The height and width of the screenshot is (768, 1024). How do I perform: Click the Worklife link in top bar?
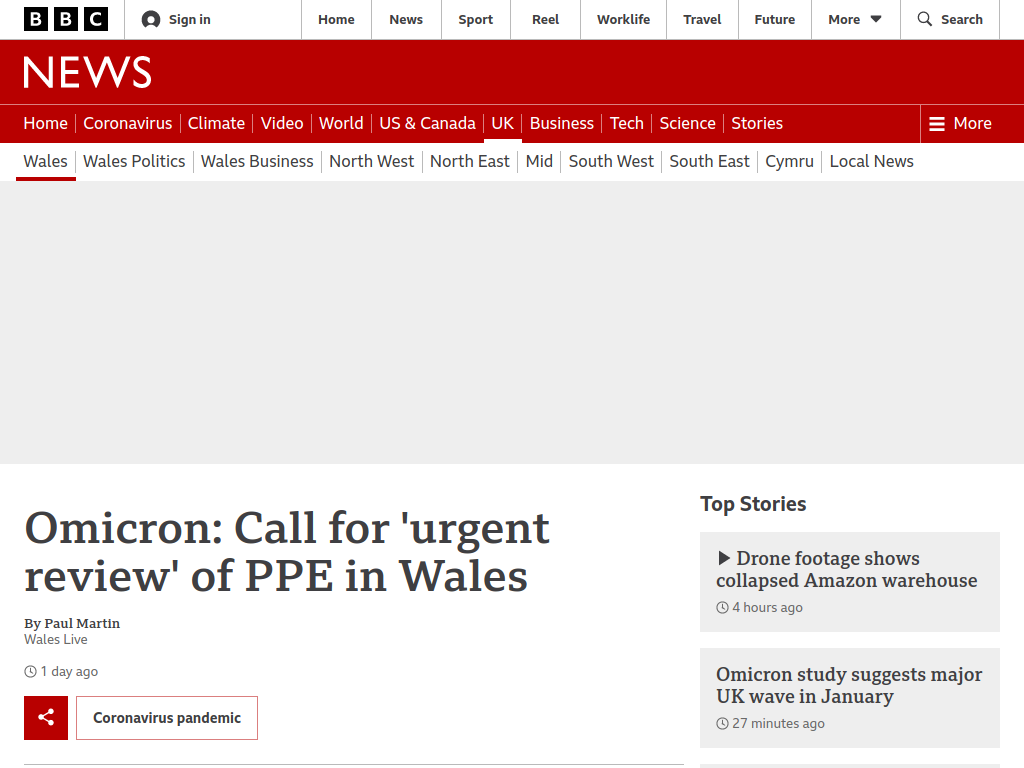click(x=624, y=20)
